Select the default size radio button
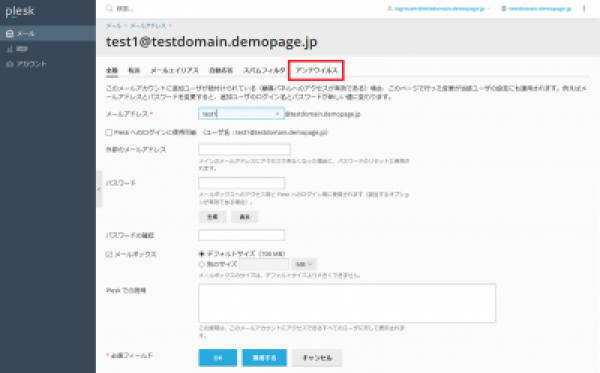The image size is (600, 373). coord(202,254)
